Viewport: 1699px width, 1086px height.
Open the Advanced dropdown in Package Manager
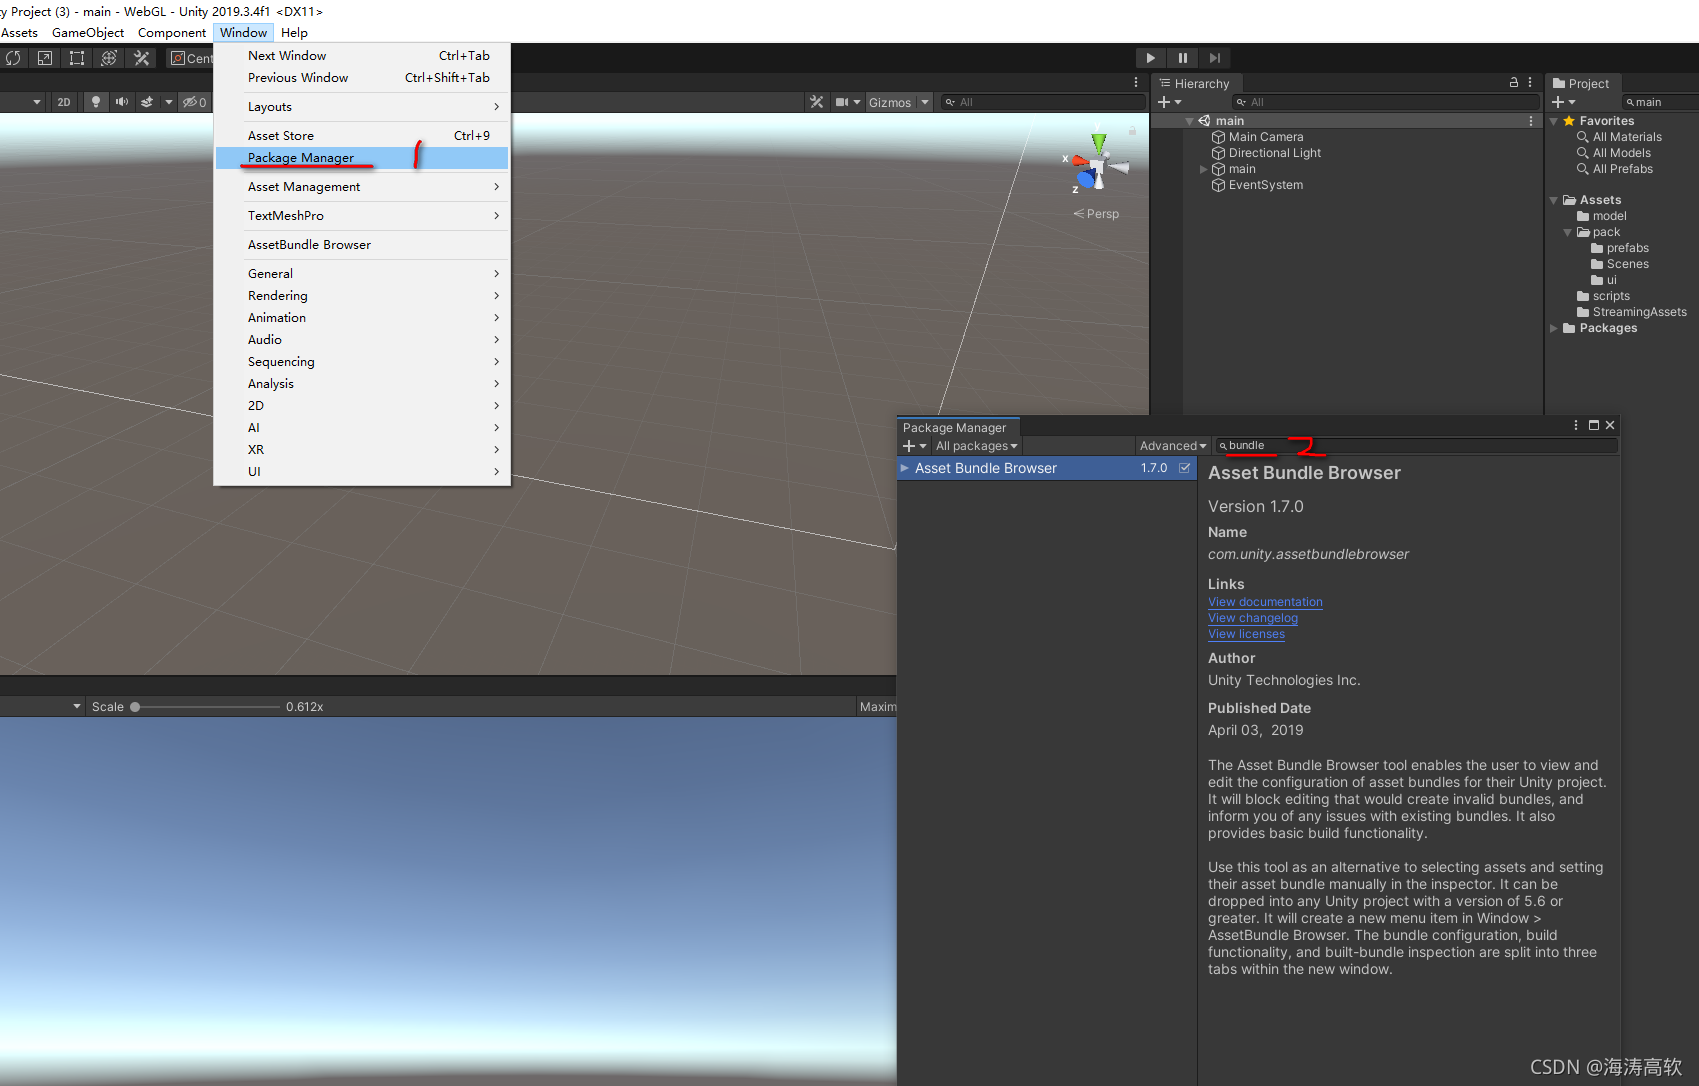1173,446
